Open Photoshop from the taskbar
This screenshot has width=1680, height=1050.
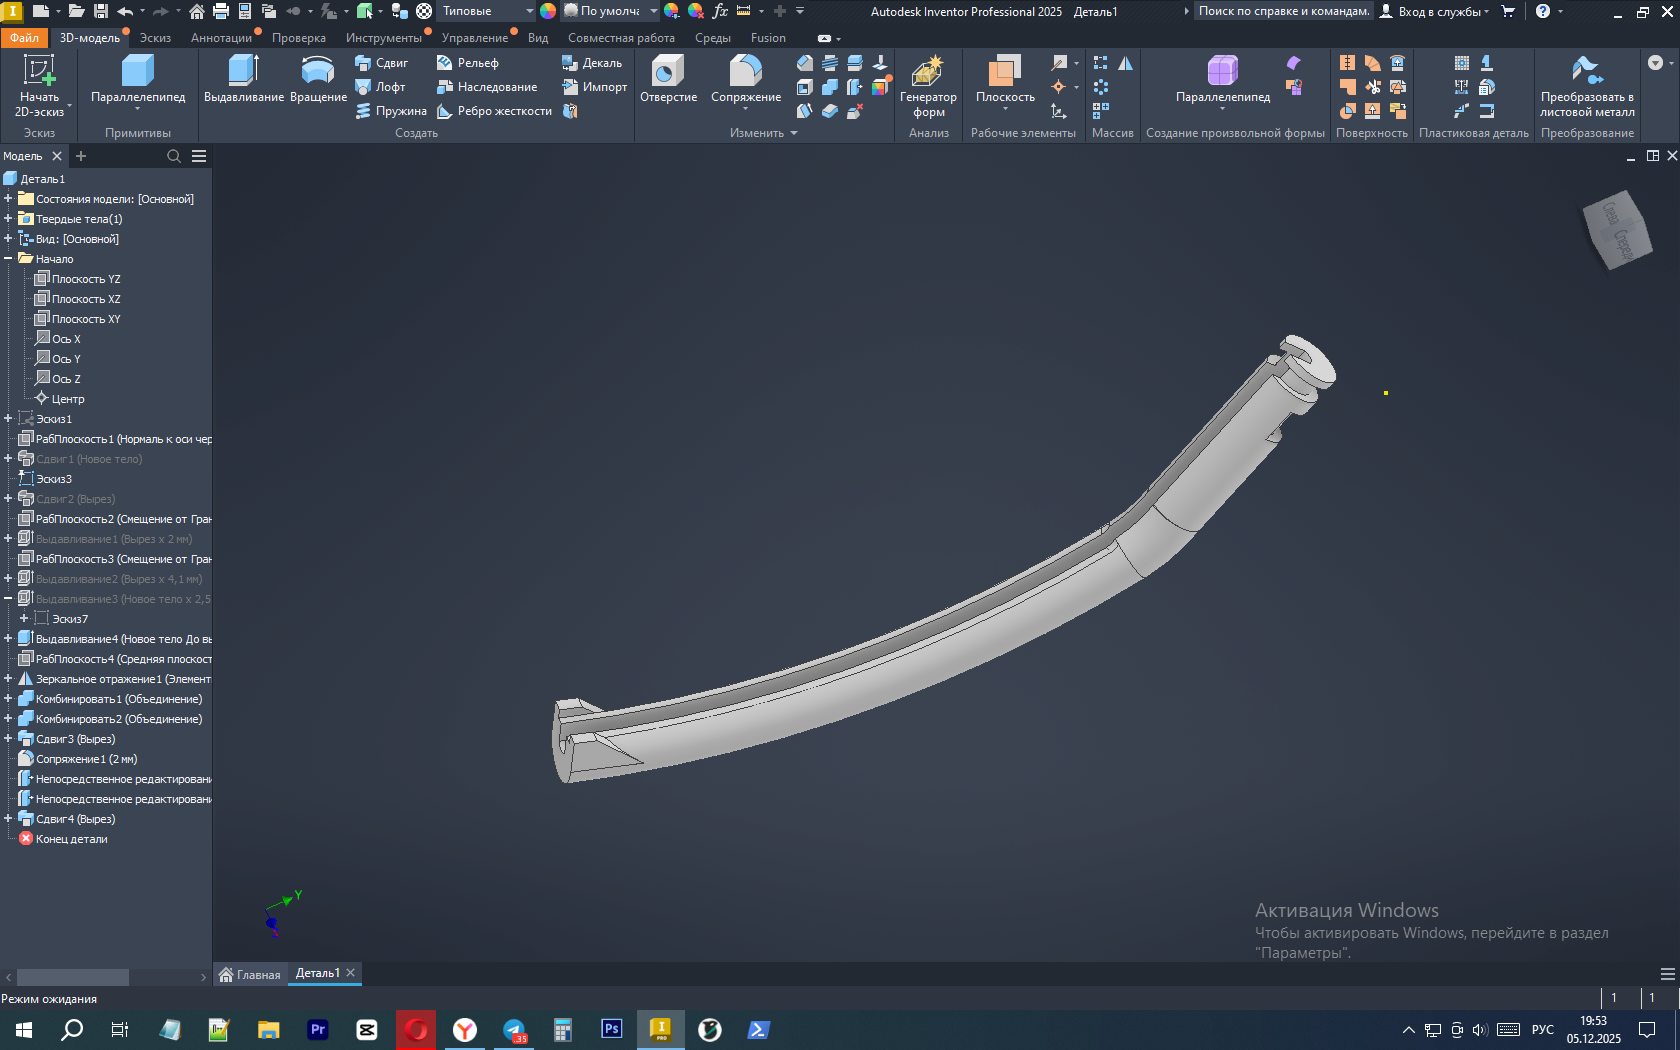point(611,1029)
